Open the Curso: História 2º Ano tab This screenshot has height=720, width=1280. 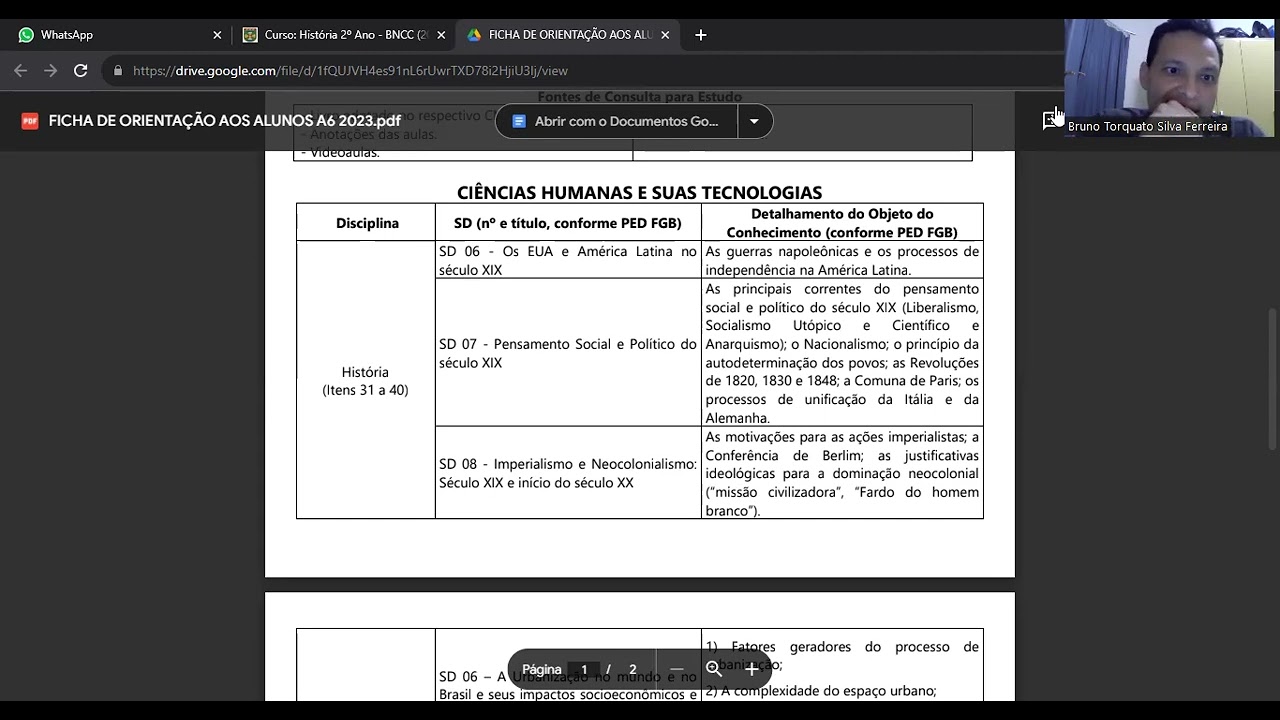point(343,34)
